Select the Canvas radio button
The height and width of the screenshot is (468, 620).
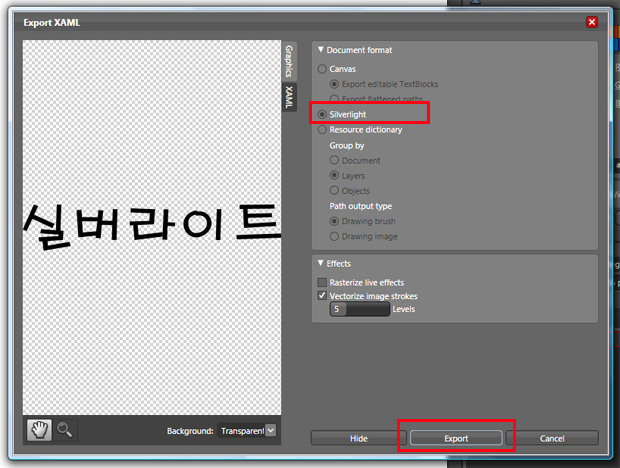(322, 69)
